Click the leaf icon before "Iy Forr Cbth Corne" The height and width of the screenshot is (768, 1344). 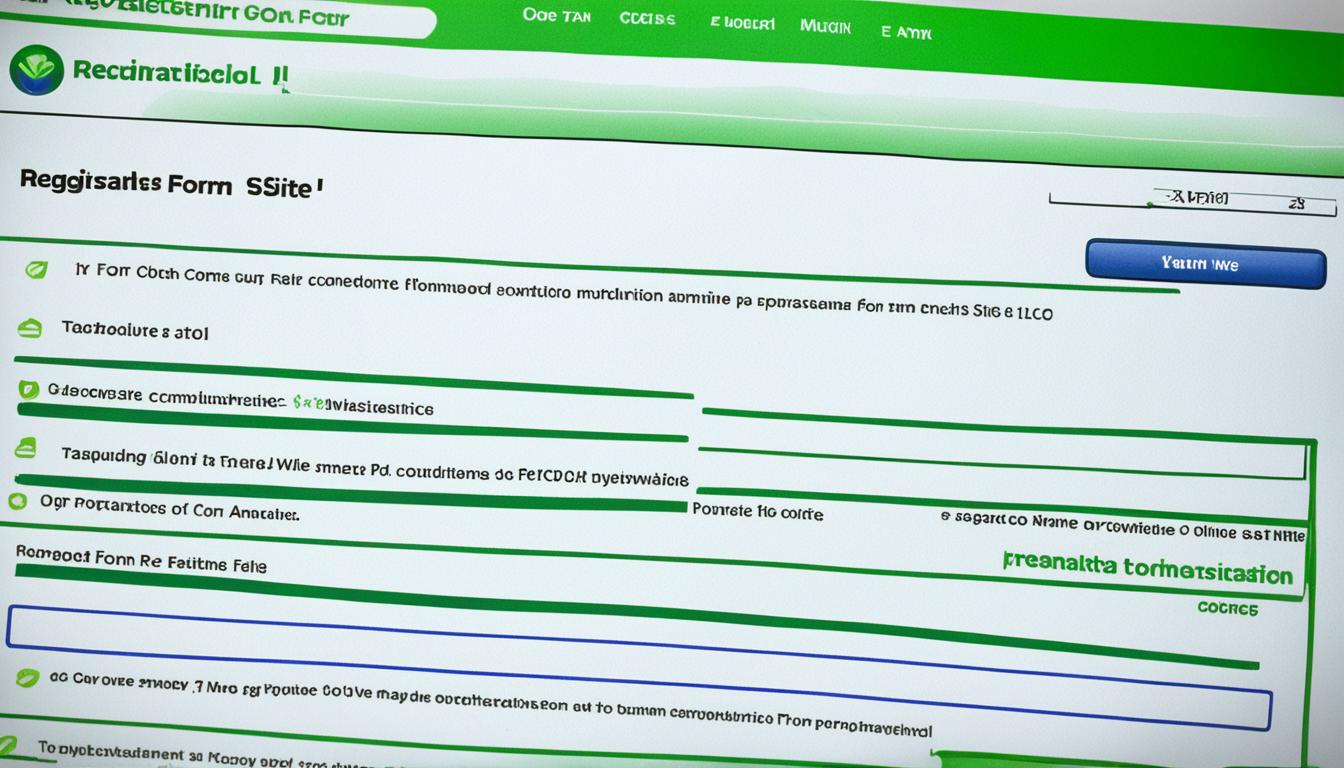[x=36, y=270]
